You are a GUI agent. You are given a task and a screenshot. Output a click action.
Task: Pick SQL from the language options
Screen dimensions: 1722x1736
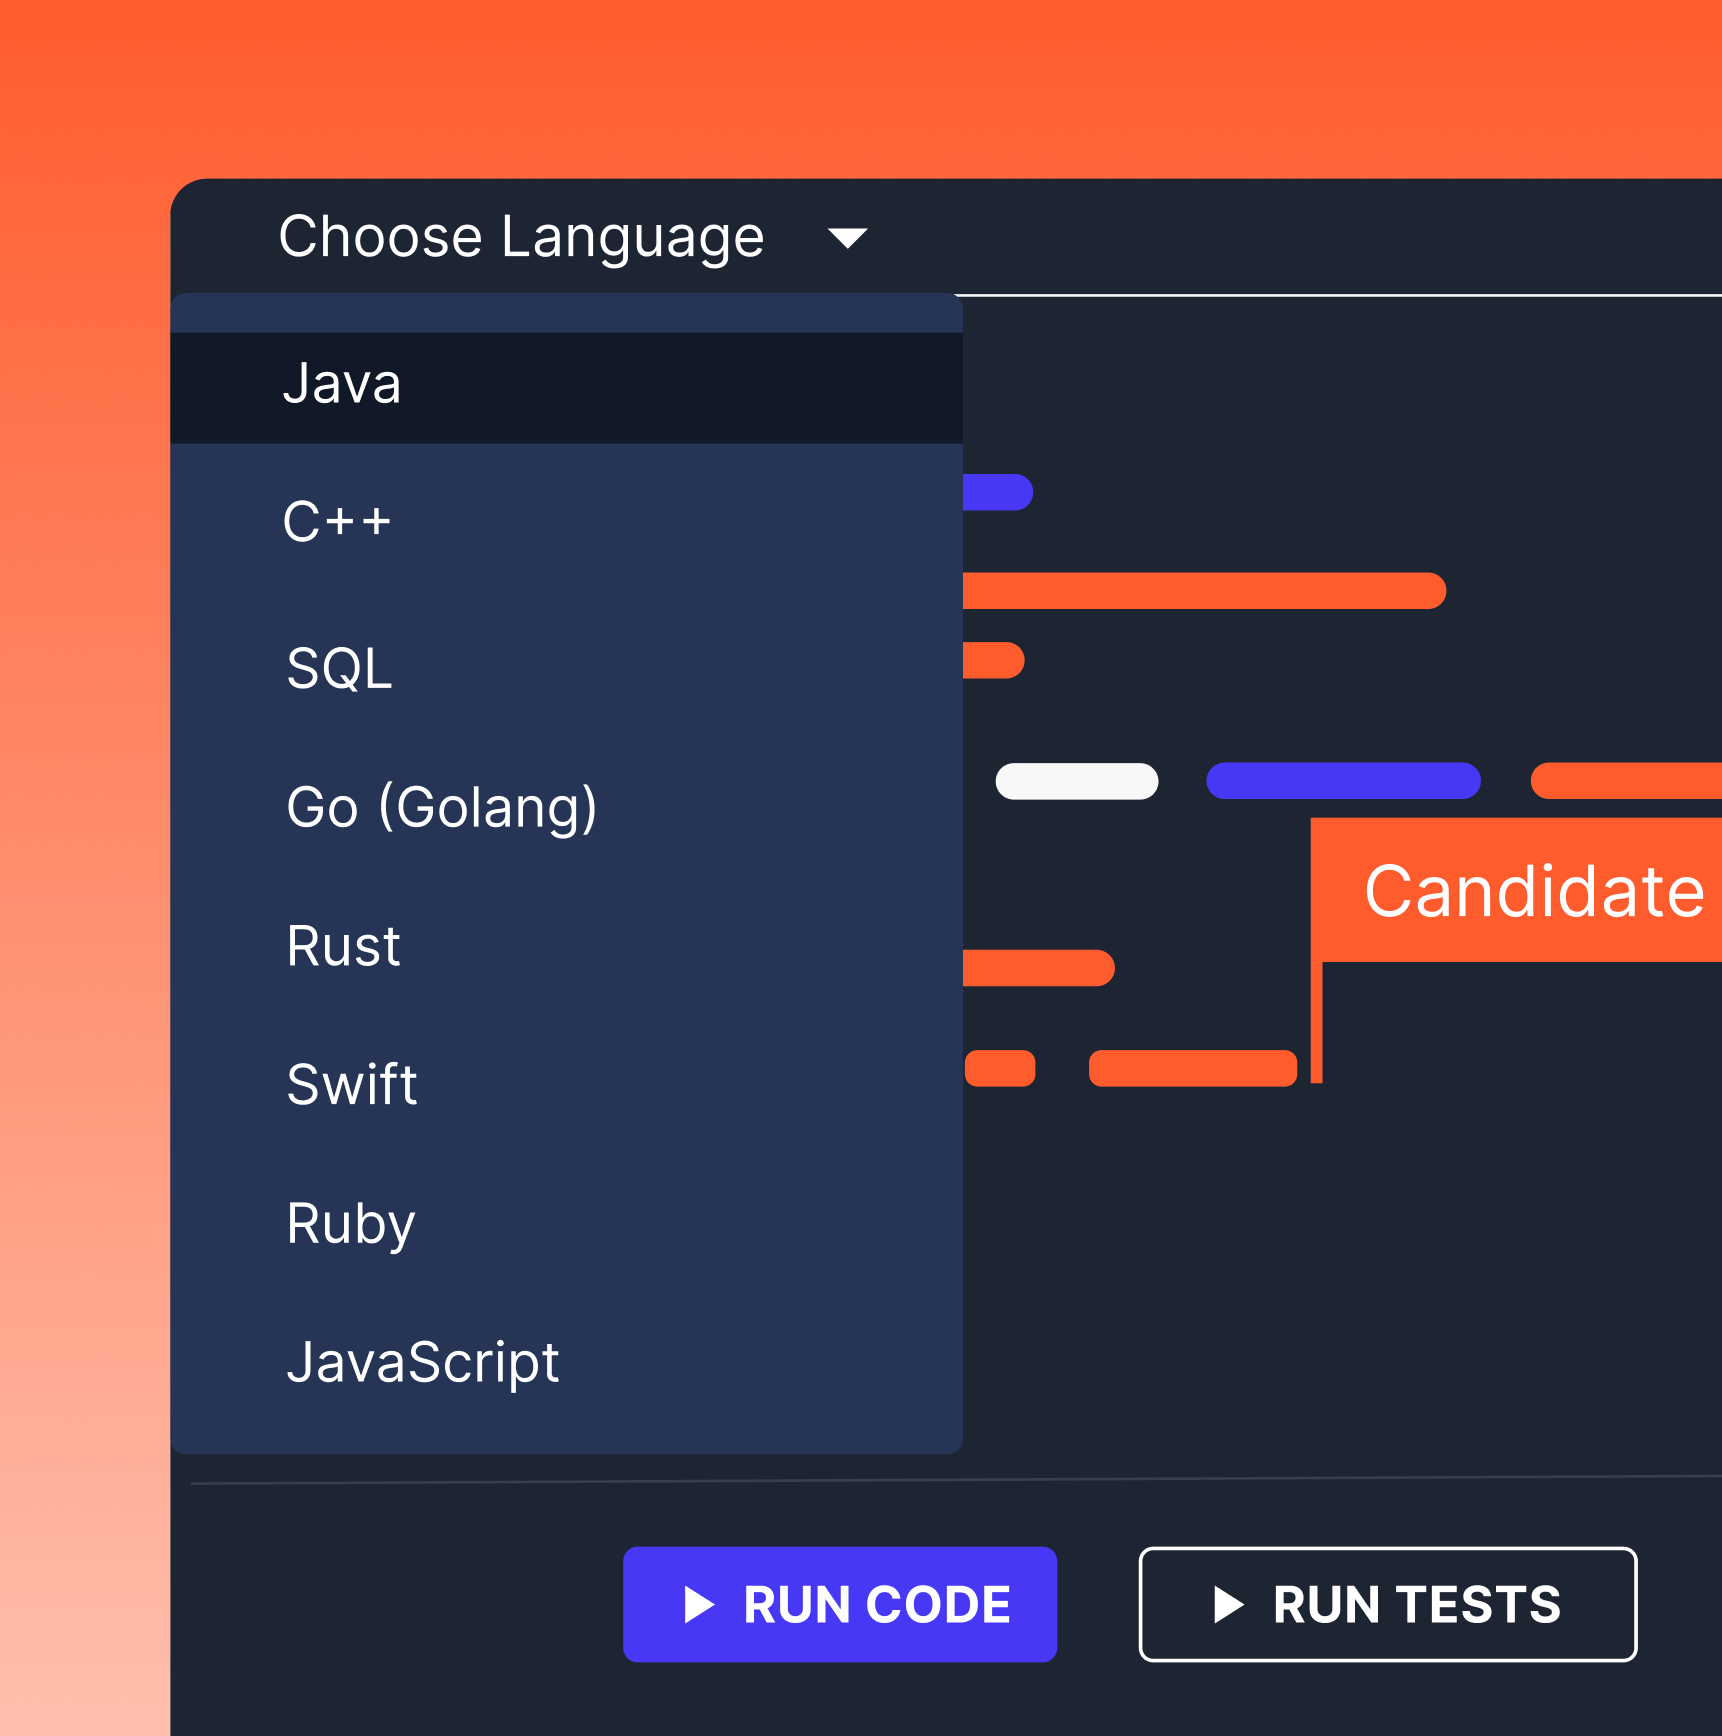tap(340, 668)
